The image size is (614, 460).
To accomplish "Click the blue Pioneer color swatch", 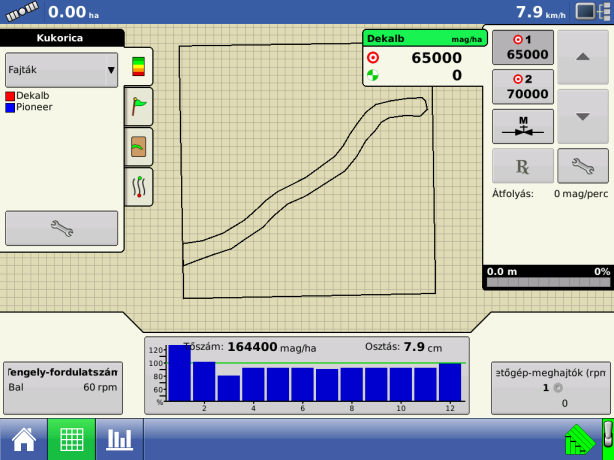I will pyautogui.click(x=10, y=108).
